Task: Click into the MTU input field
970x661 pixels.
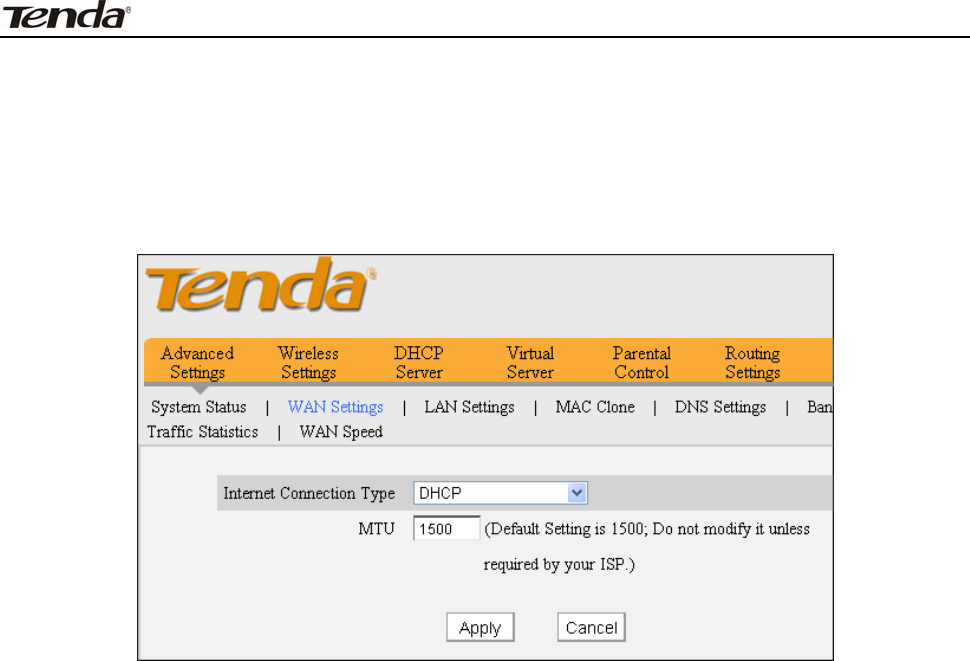Action: [446, 529]
